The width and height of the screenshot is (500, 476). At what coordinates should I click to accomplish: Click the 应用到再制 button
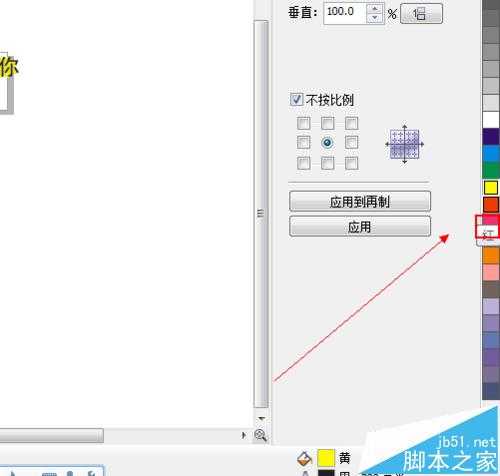[x=360, y=201]
